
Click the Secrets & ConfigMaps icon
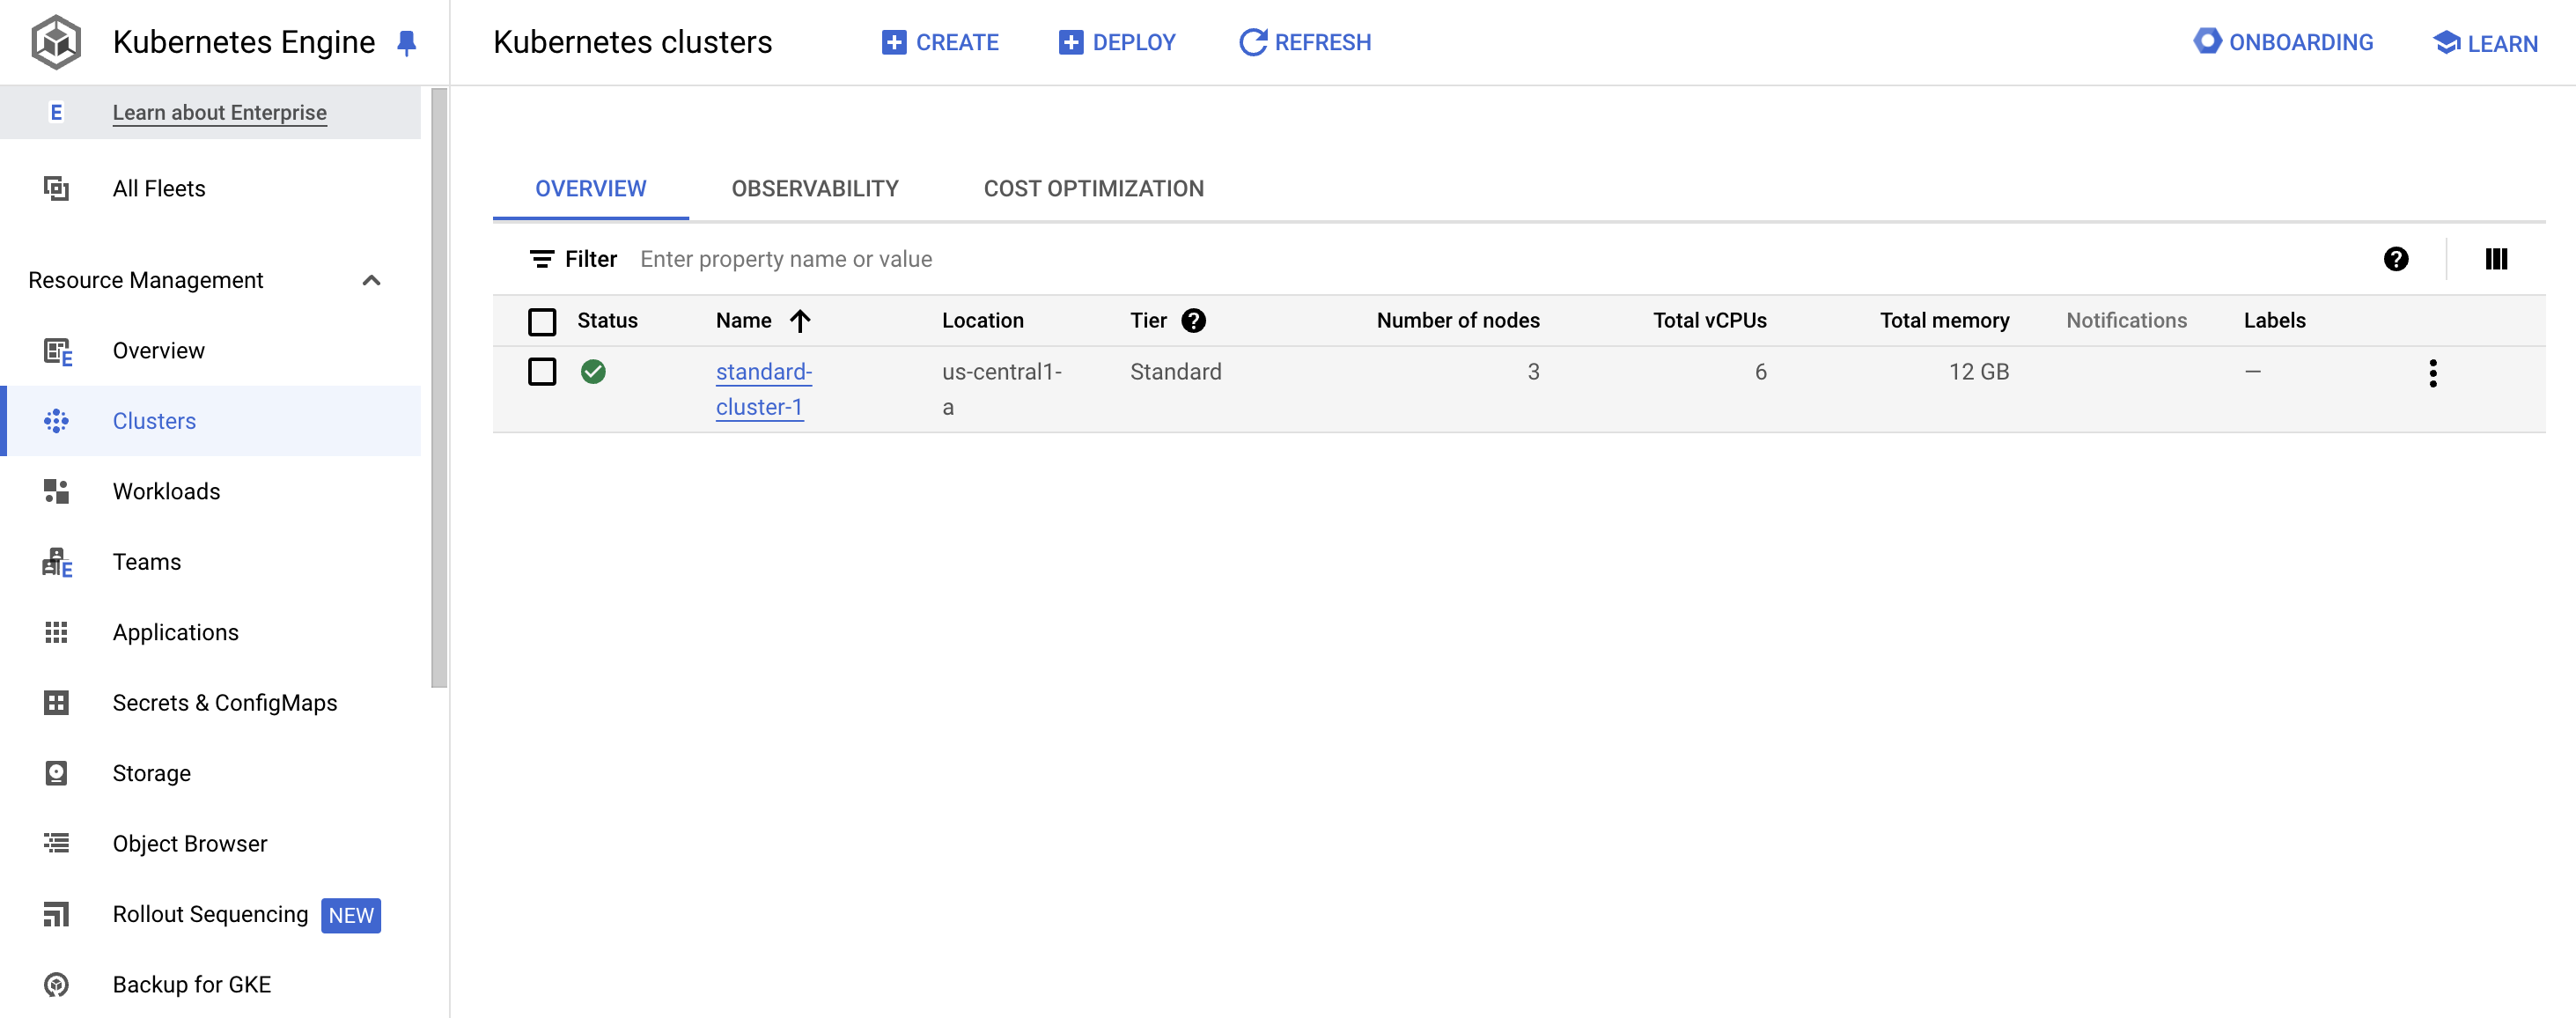pos(56,703)
